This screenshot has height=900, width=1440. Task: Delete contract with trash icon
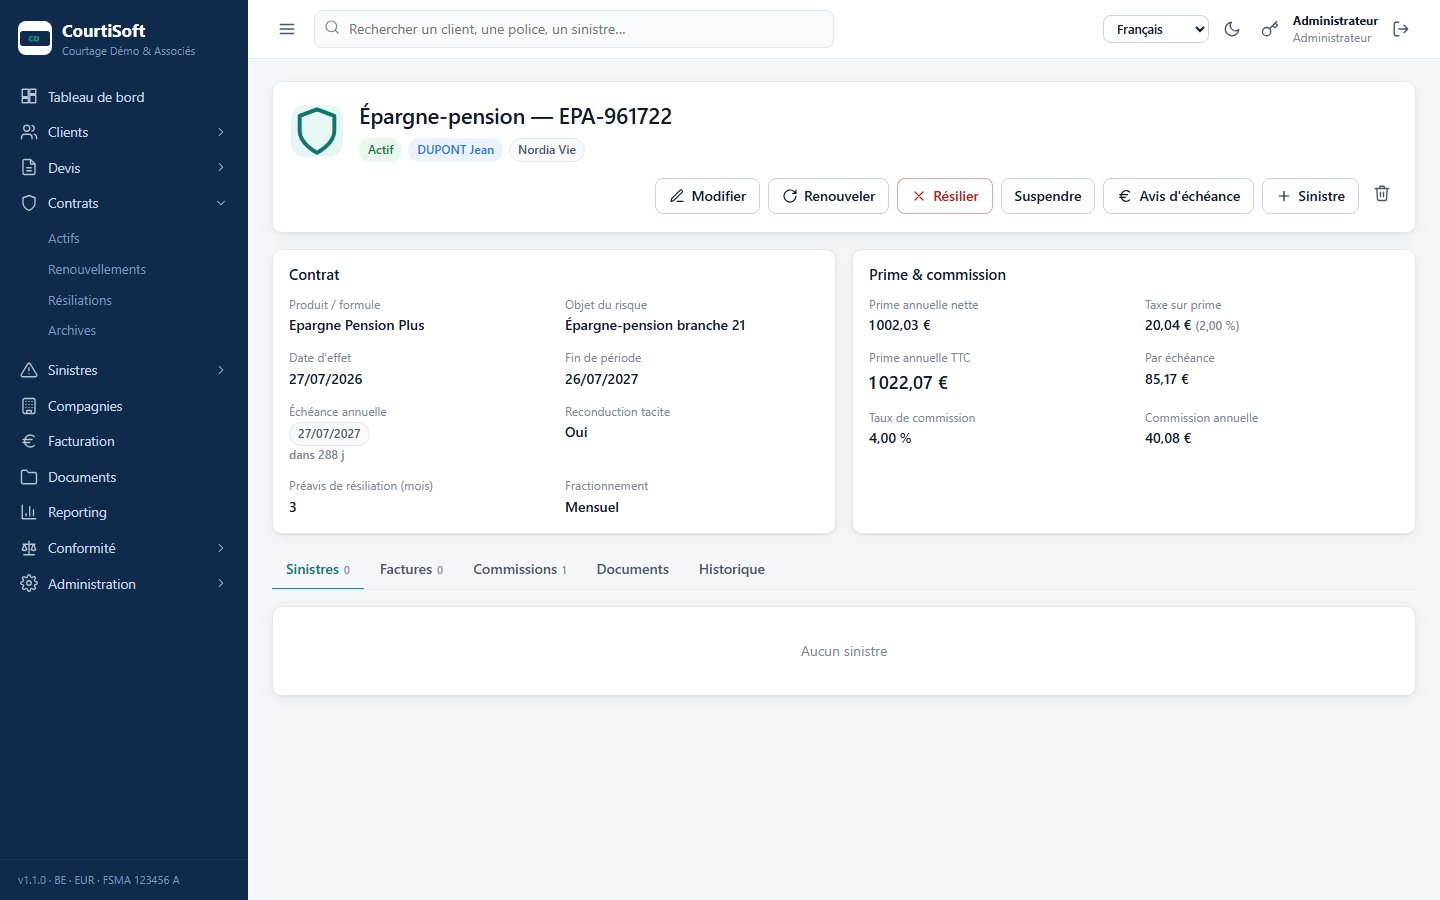(1382, 194)
